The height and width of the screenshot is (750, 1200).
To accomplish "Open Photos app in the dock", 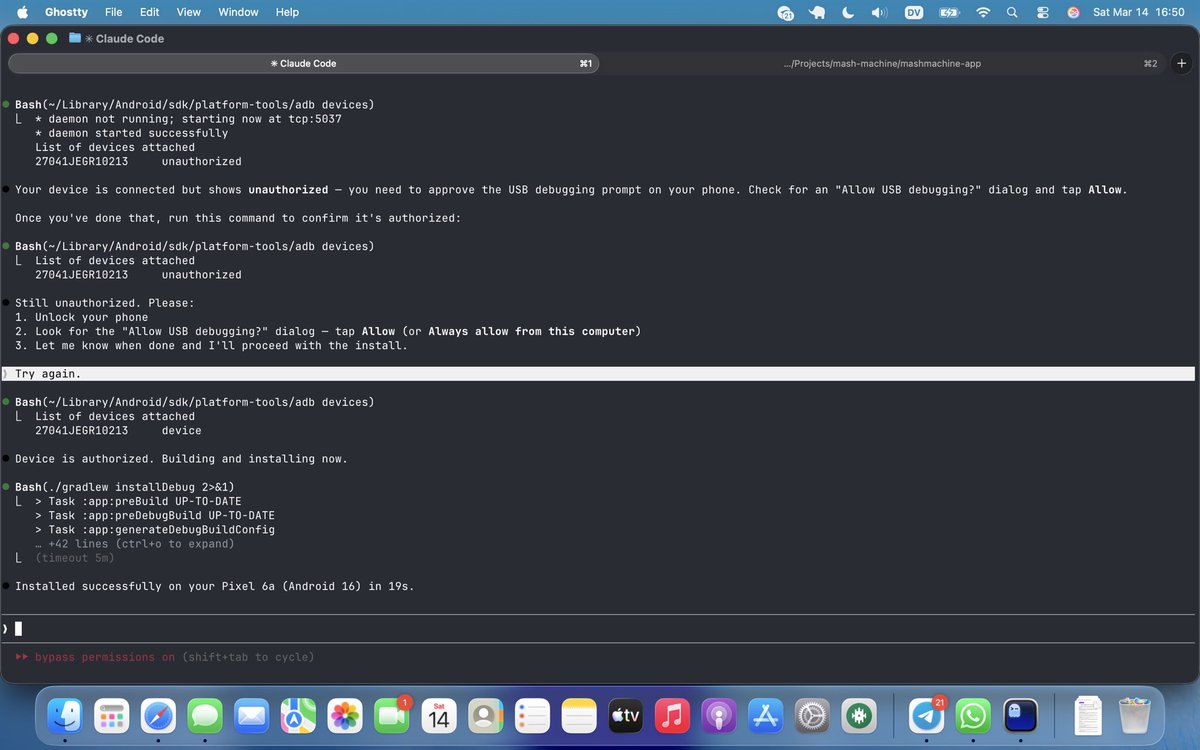I will [x=345, y=715].
